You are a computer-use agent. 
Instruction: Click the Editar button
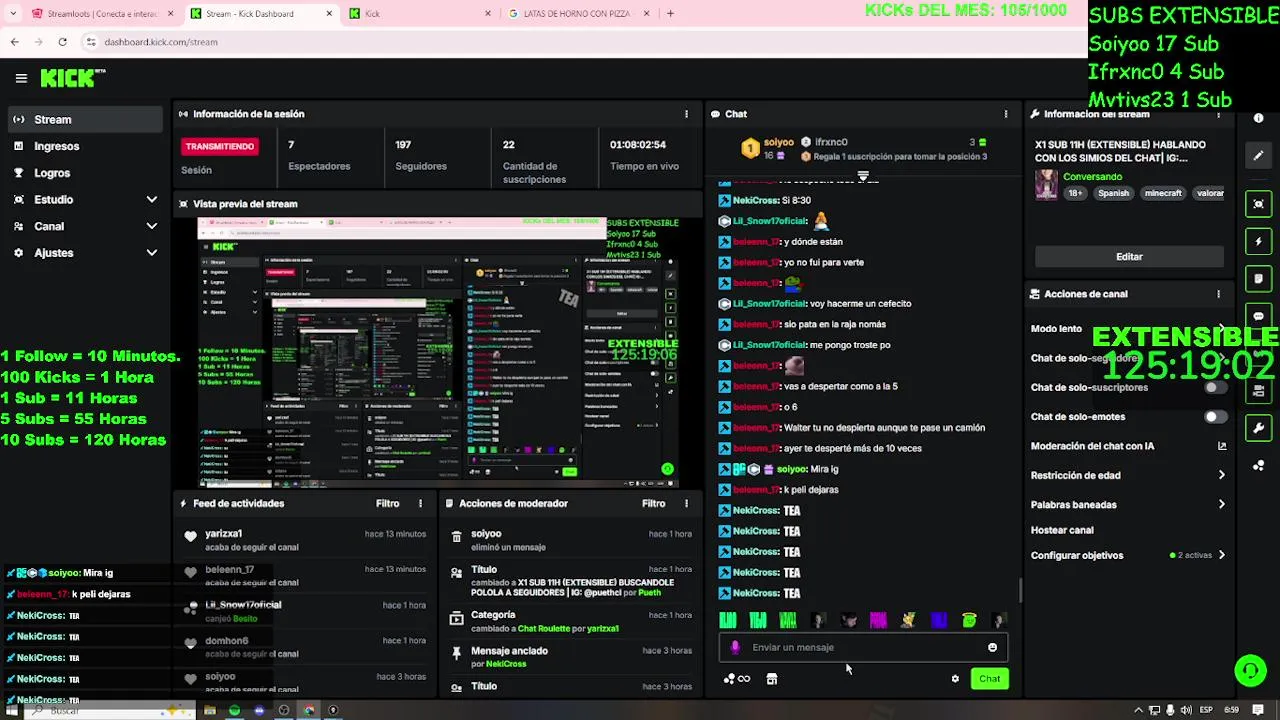[1129, 257]
